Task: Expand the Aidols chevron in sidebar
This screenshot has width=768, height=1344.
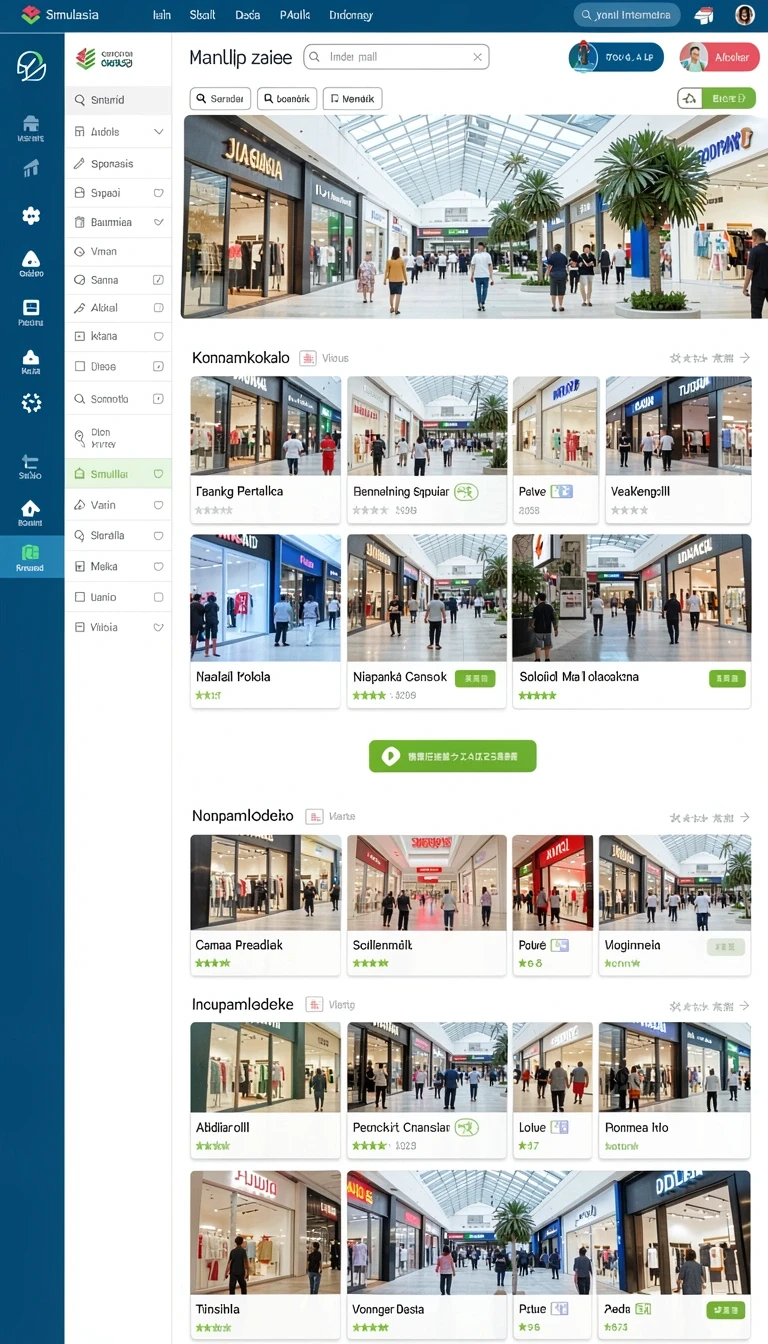Action: pos(158,132)
